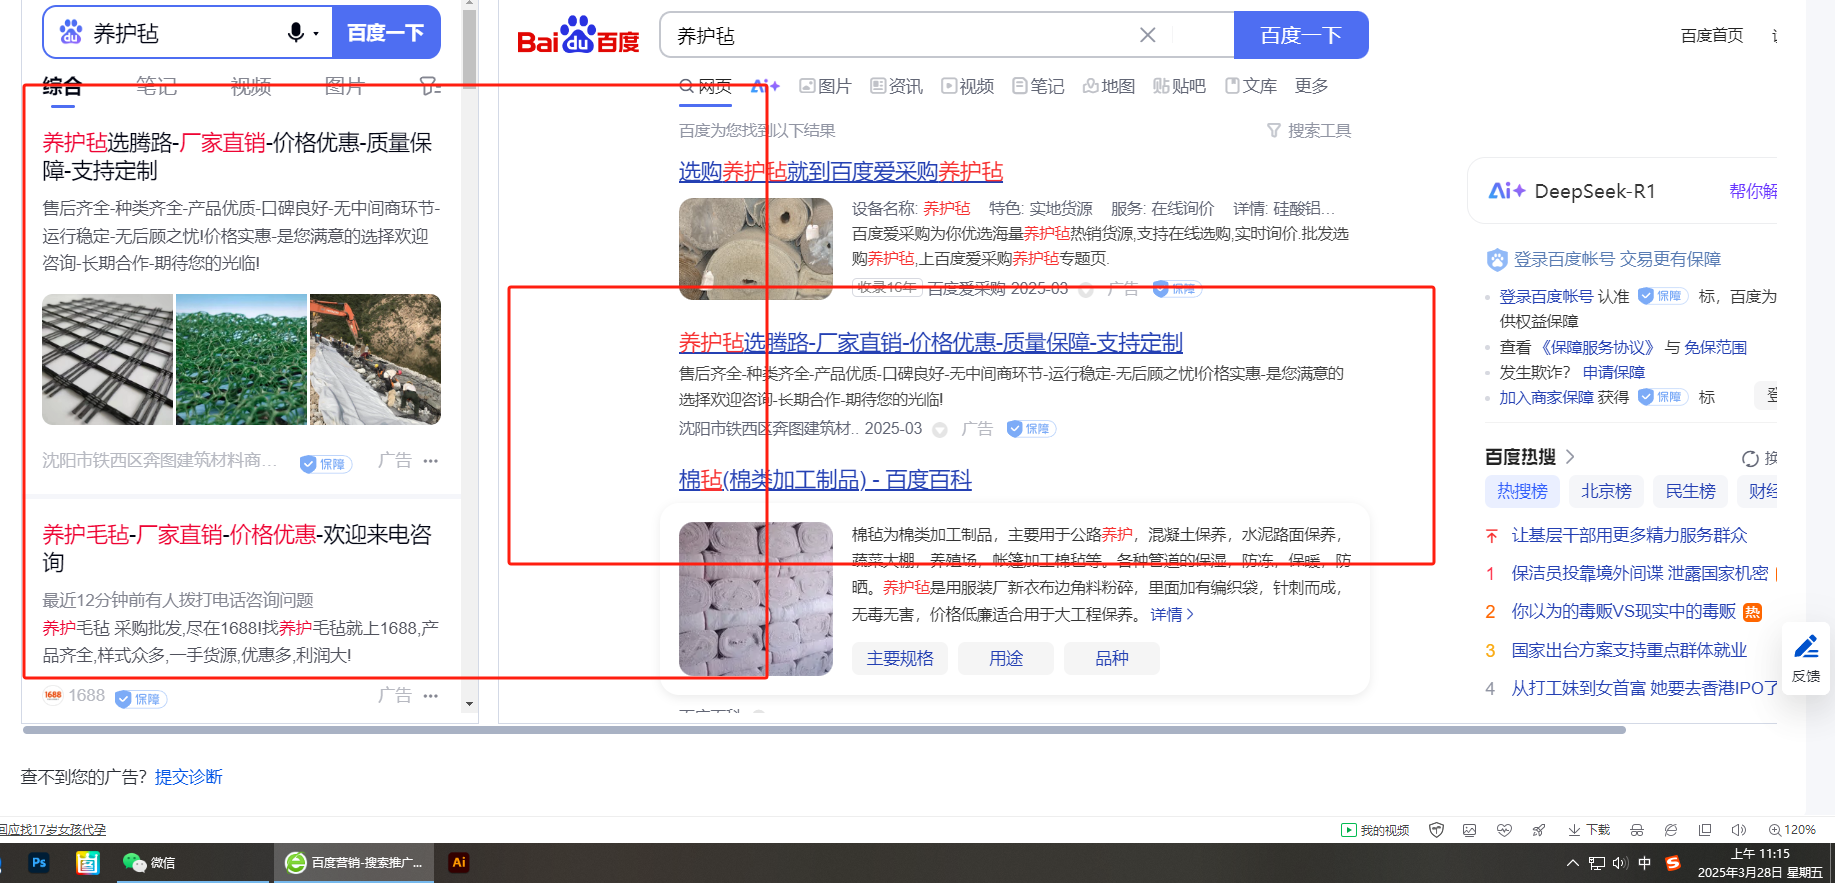Click 百度一下 button in mobile preview

(386, 33)
